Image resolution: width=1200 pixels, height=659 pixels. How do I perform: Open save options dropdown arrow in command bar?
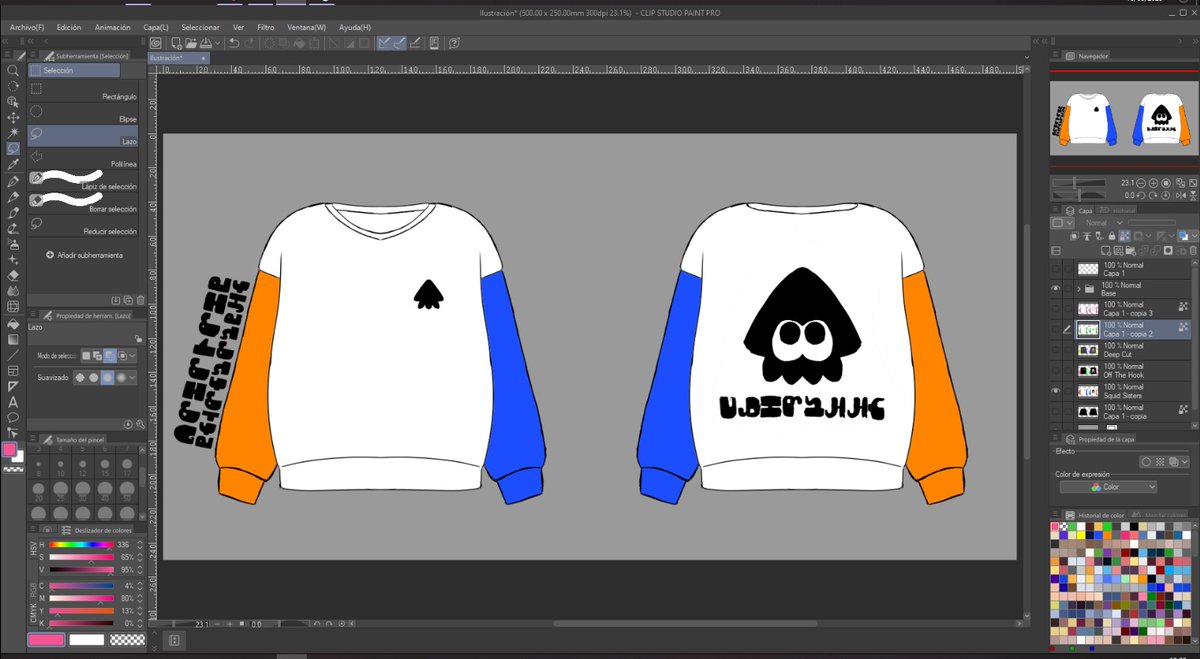click(218, 43)
